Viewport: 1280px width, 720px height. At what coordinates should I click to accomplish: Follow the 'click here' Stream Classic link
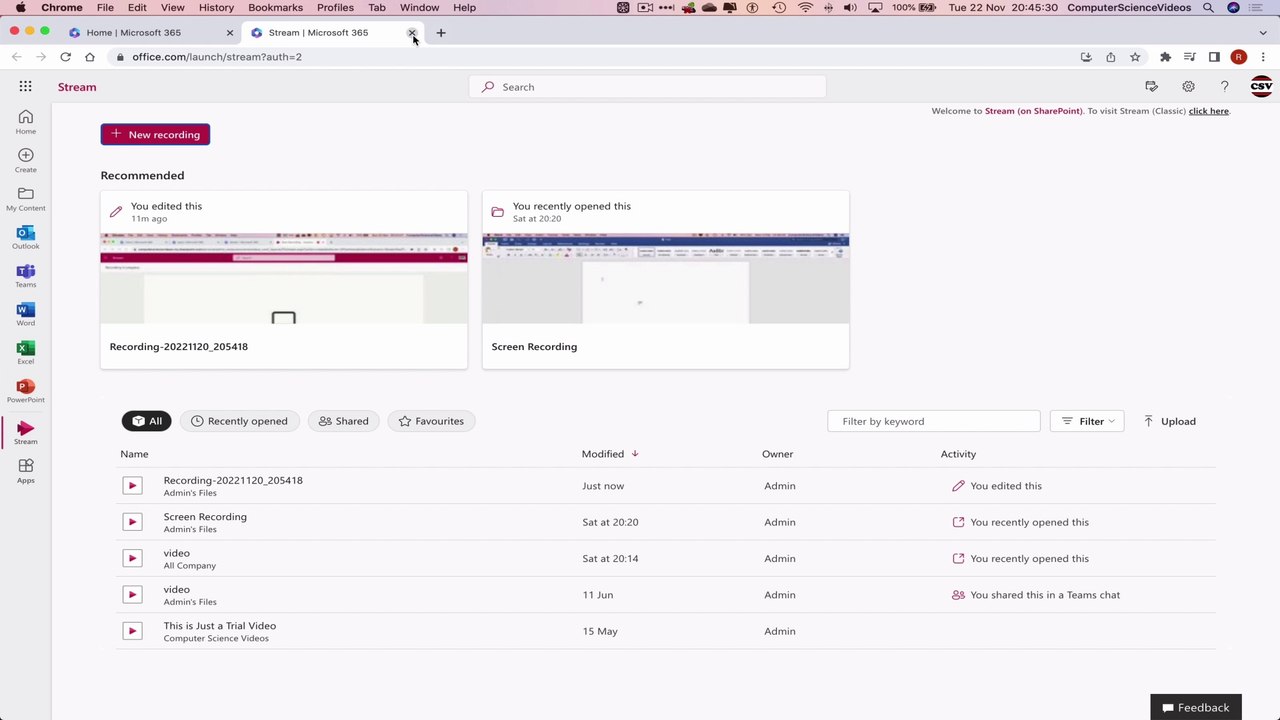(1208, 111)
